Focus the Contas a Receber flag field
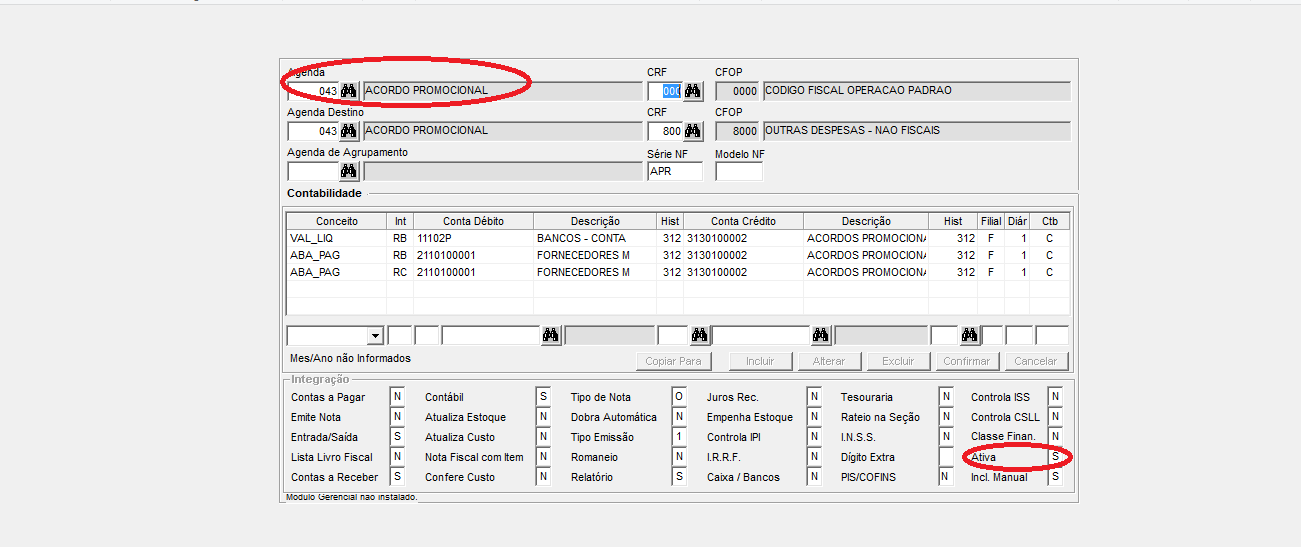This screenshot has height=547, width=1301. (397, 477)
